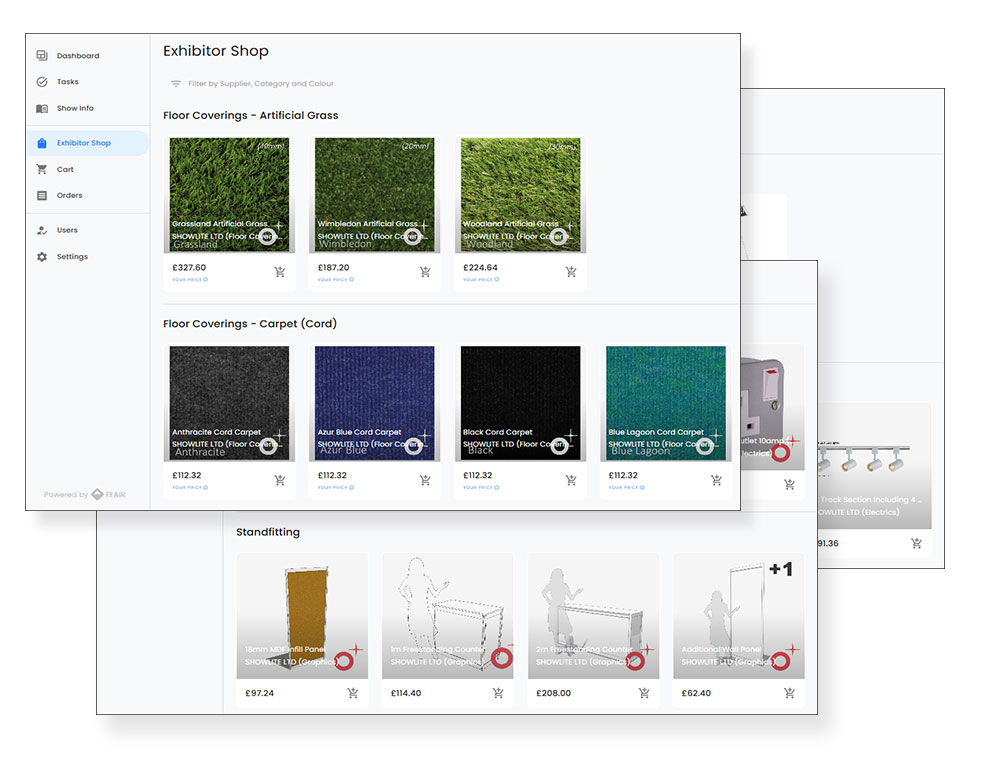The image size is (990, 768).
Task: Add Woodland Artificial Grass to cart
Action: coord(571,272)
